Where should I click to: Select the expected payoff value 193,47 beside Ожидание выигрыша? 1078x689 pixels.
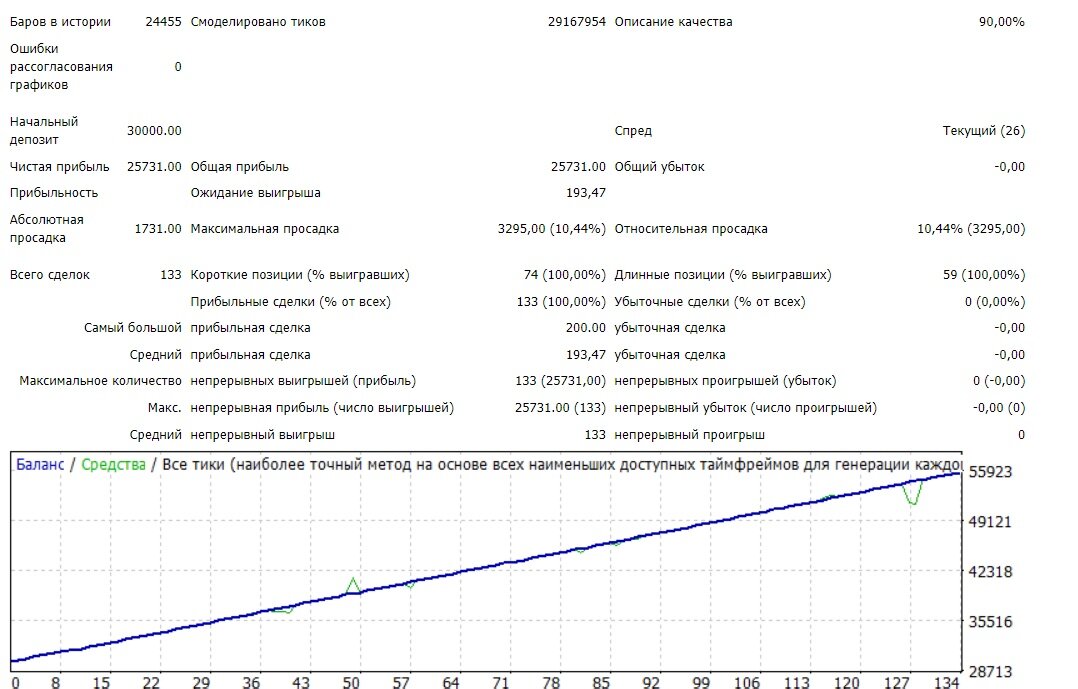586,193
